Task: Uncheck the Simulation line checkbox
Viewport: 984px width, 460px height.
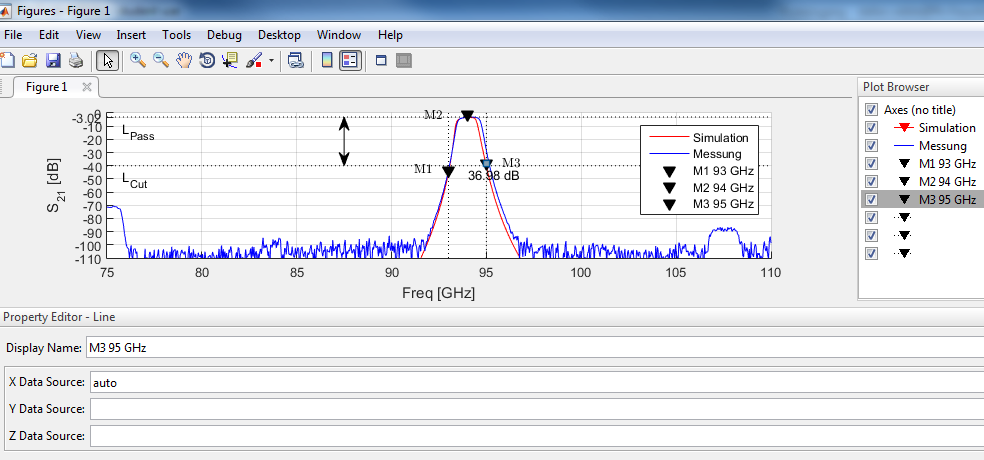Action: [x=870, y=128]
